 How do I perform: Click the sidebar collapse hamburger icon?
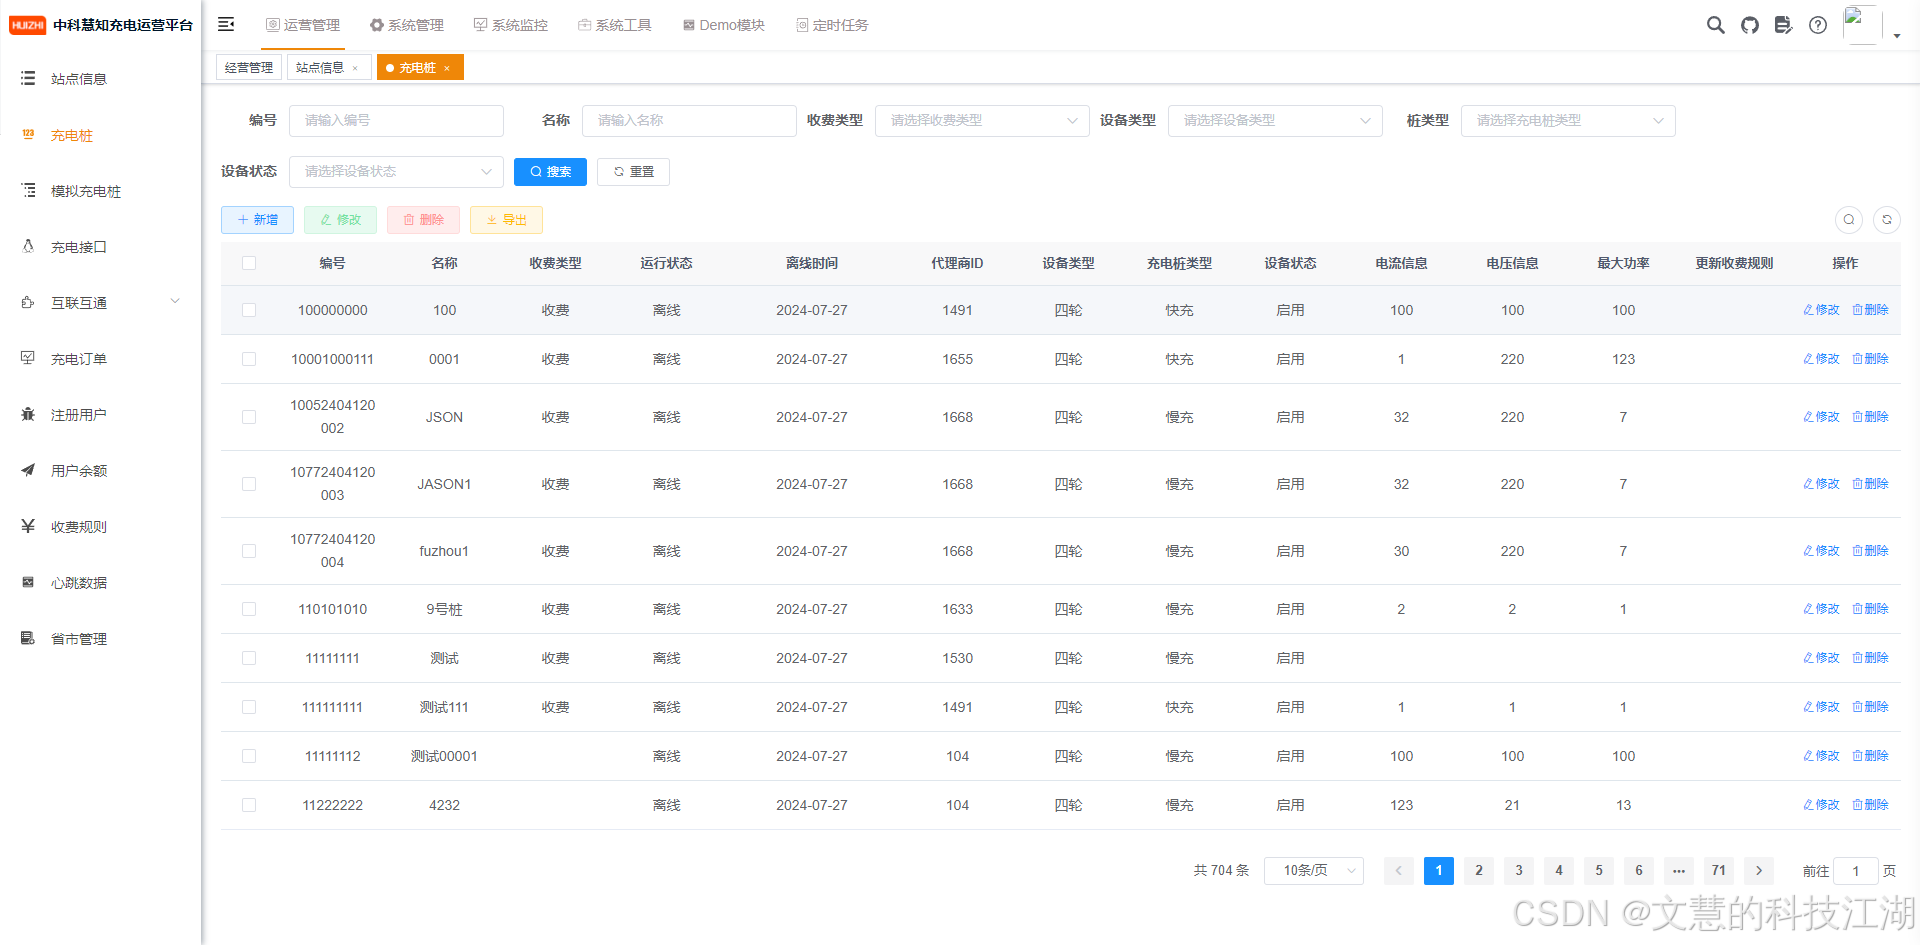click(x=226, y=24)
